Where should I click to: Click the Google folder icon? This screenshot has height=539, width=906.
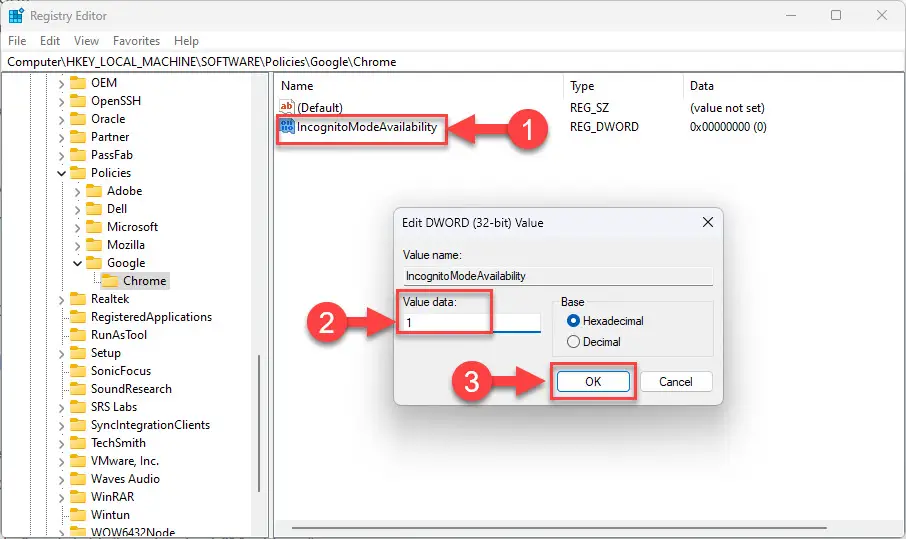coord(94,262)
